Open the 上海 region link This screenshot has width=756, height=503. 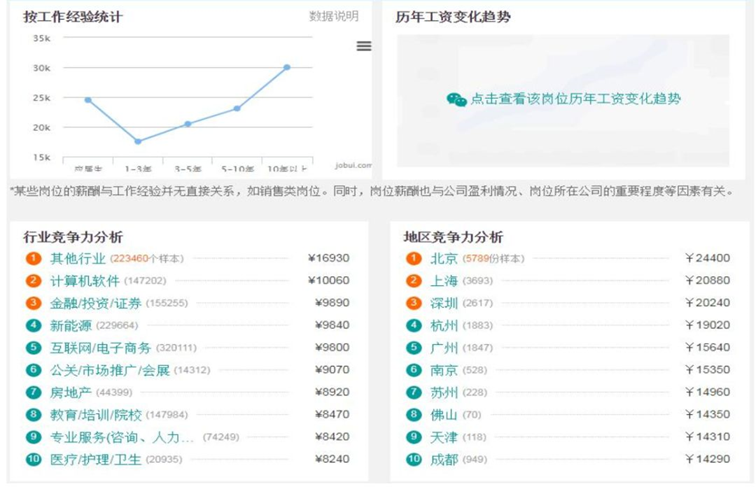point(444,281)
